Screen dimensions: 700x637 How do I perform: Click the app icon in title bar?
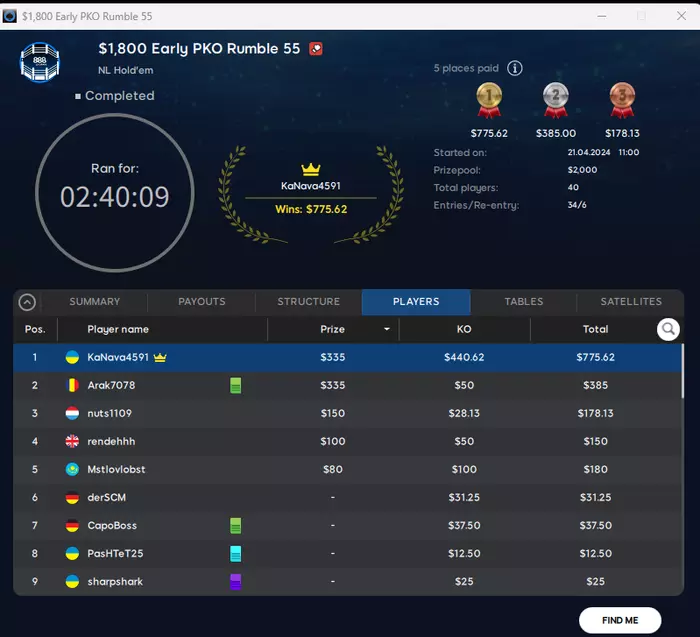coord(10,17)
